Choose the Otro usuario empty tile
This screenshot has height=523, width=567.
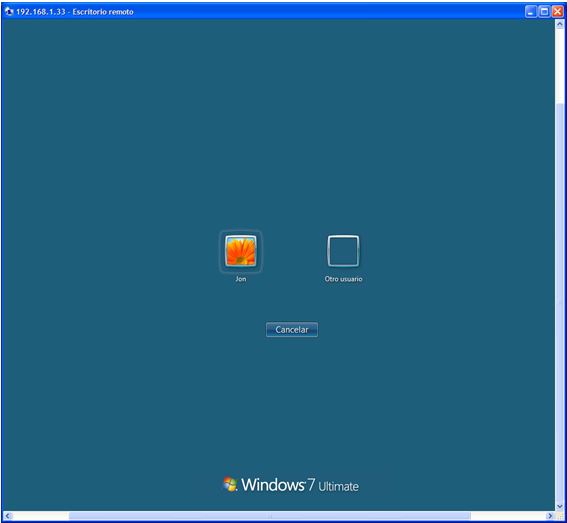pyautogui.click(x=343, y=251)
